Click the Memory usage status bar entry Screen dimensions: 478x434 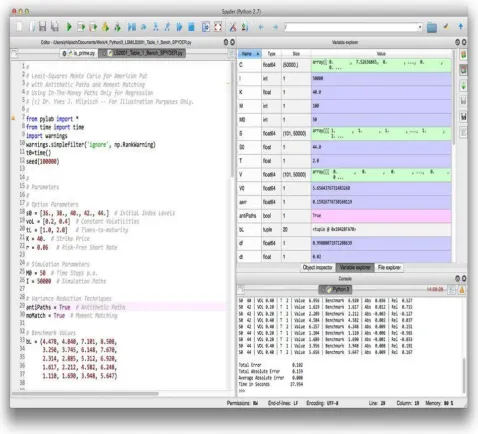439,403
